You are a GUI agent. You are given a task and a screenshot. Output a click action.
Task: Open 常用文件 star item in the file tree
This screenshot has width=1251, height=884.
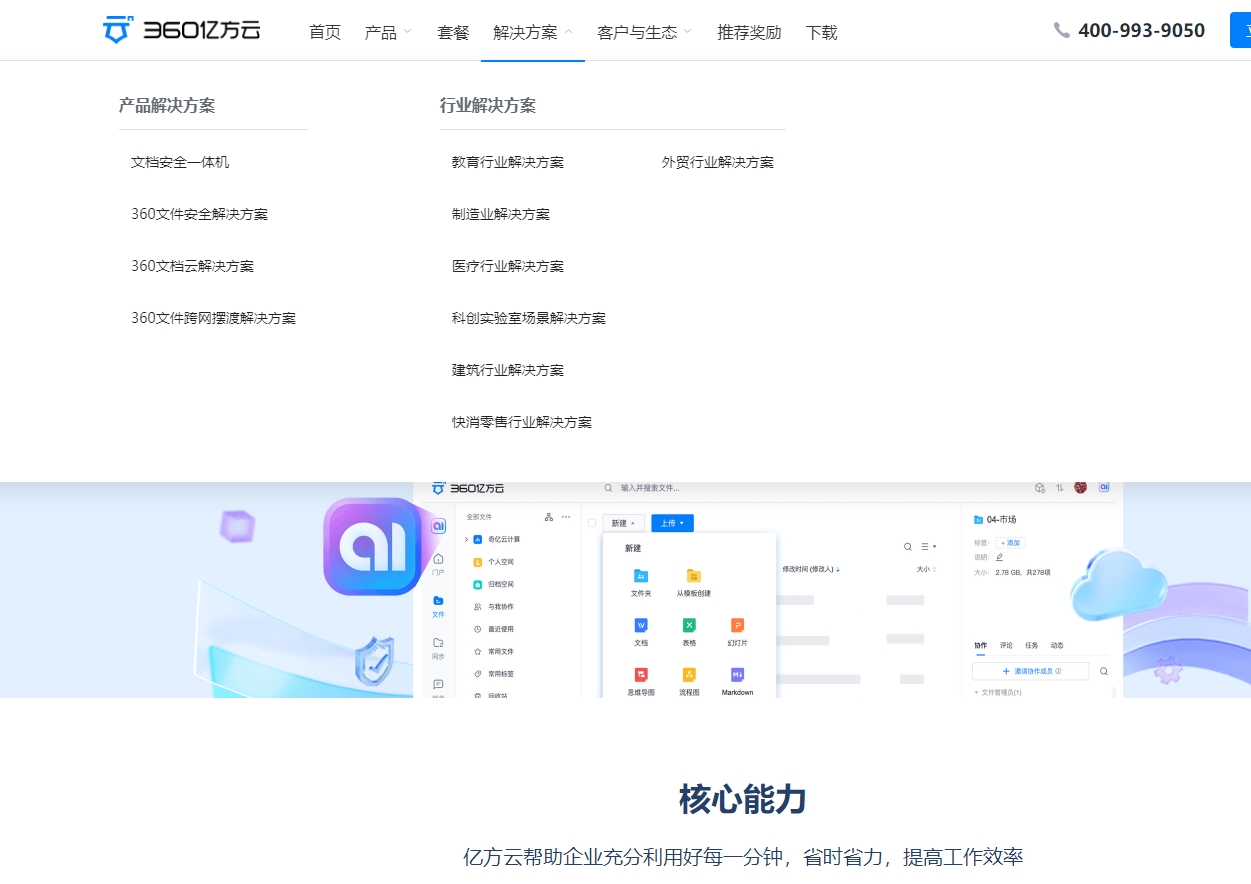point(494,651)
